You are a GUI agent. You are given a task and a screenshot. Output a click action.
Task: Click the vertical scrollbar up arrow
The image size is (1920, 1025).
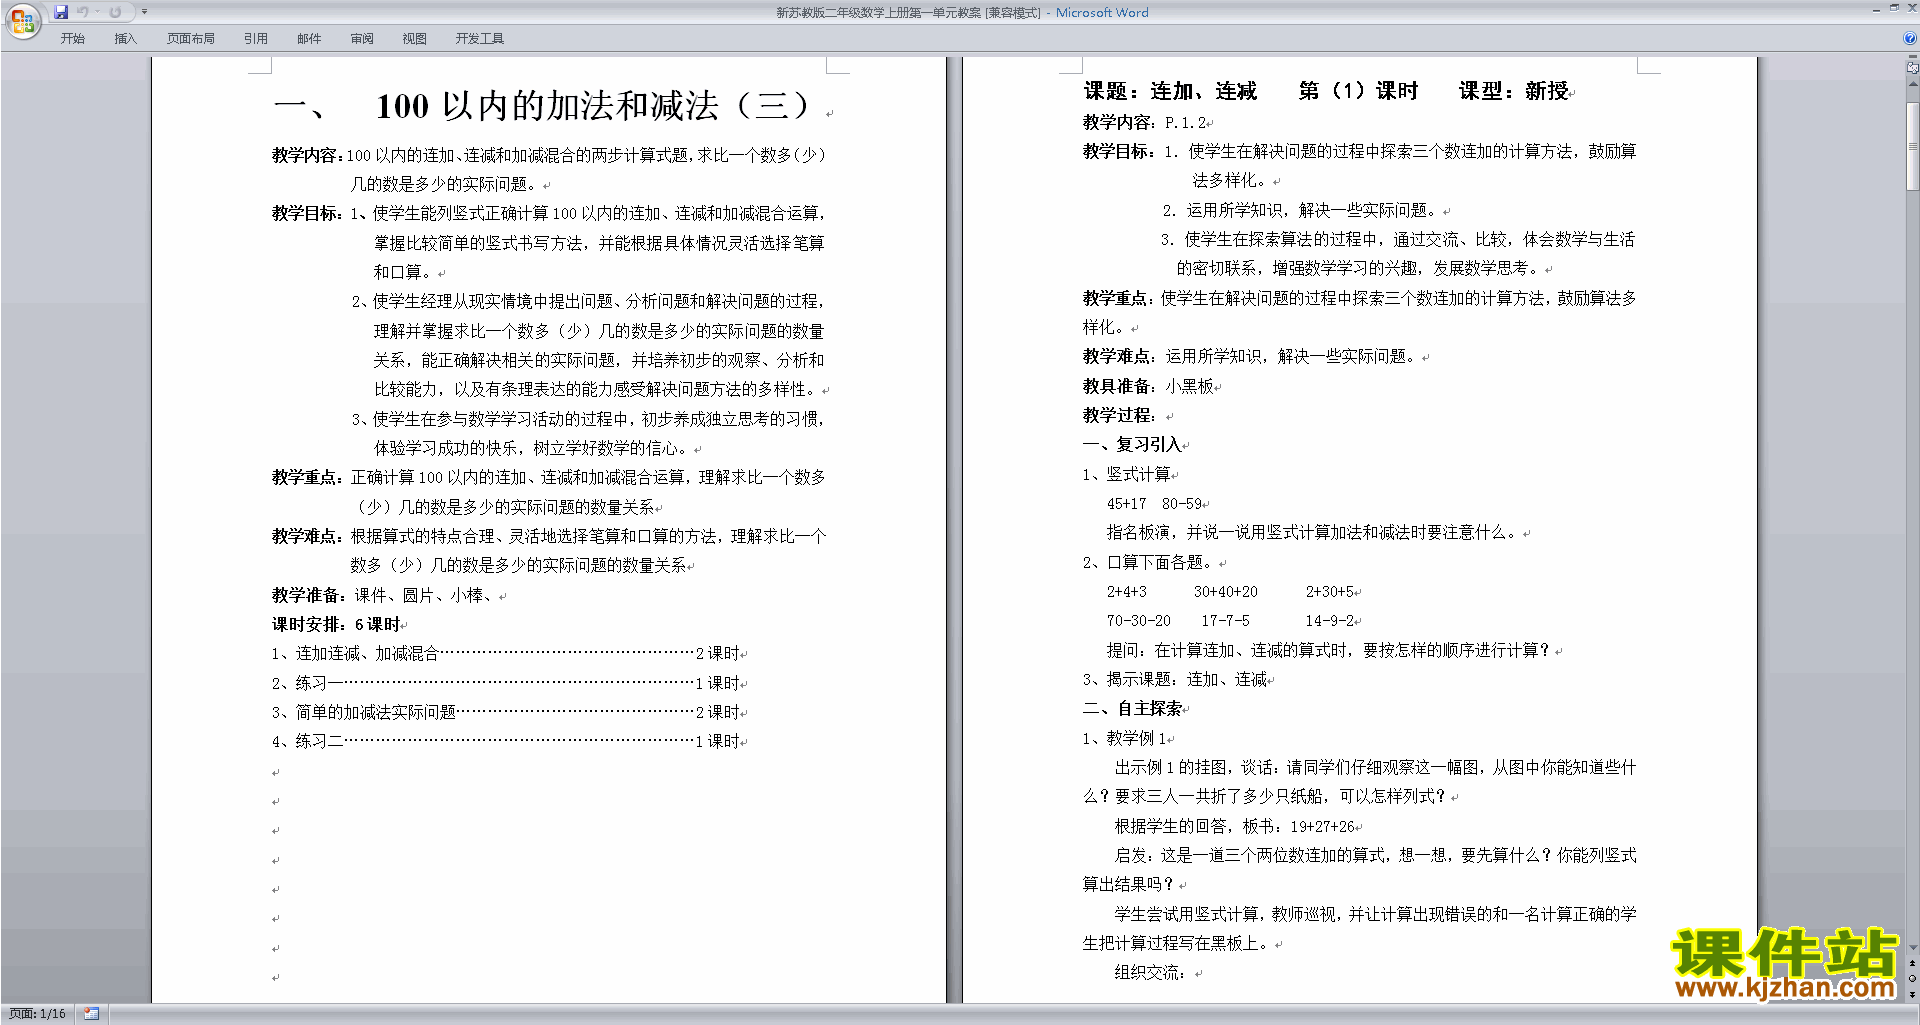[1912, 84]
